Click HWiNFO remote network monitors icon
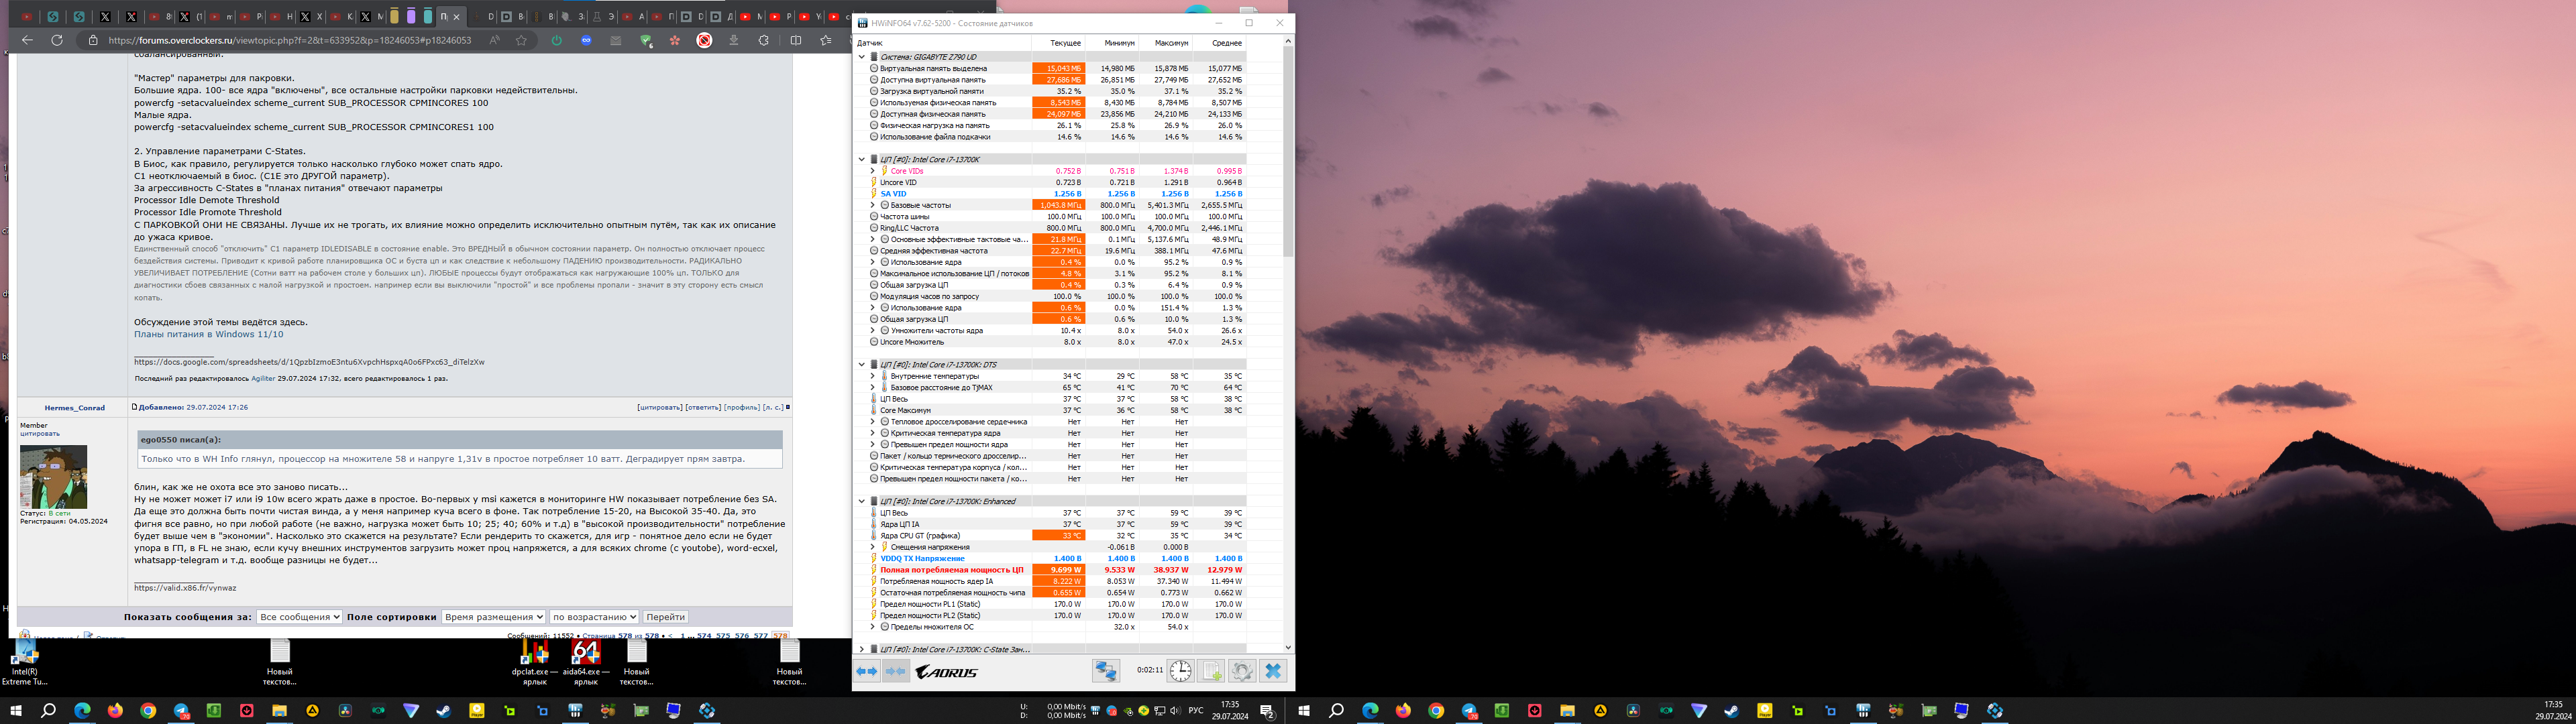This screenshot has width=2576, height=724. pyautogui.click(x=1105, y=672)
